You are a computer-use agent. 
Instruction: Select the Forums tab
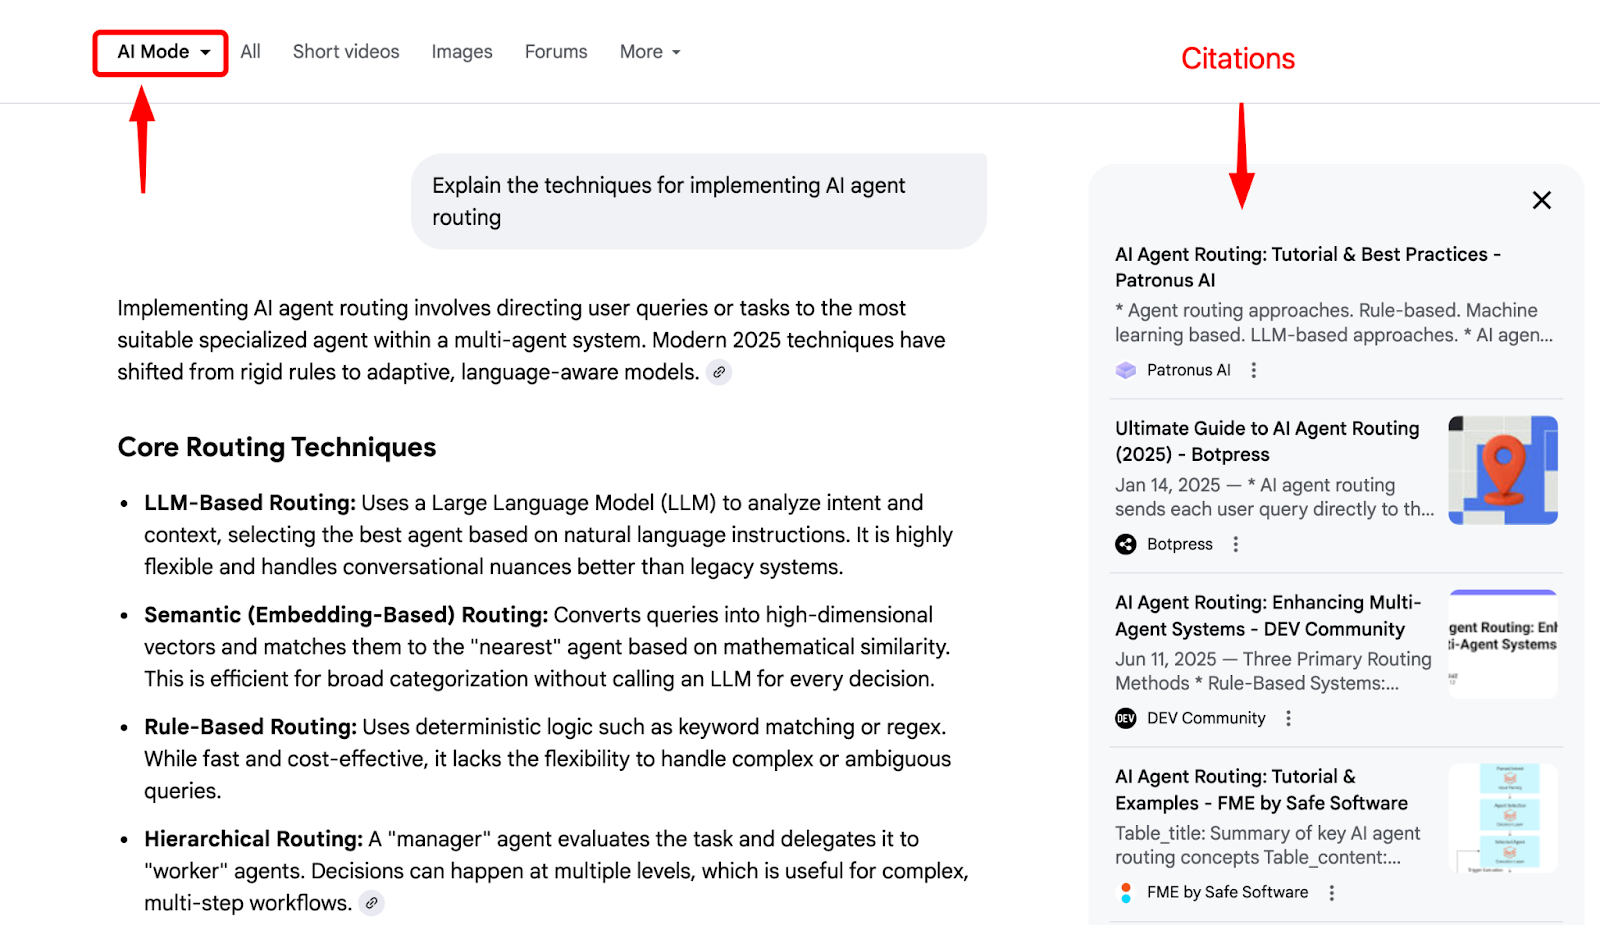(555, 51)
